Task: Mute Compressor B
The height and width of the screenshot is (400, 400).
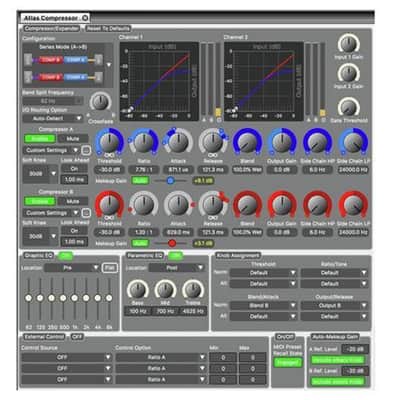Action: pyautogui.click(x=73, y=201)
